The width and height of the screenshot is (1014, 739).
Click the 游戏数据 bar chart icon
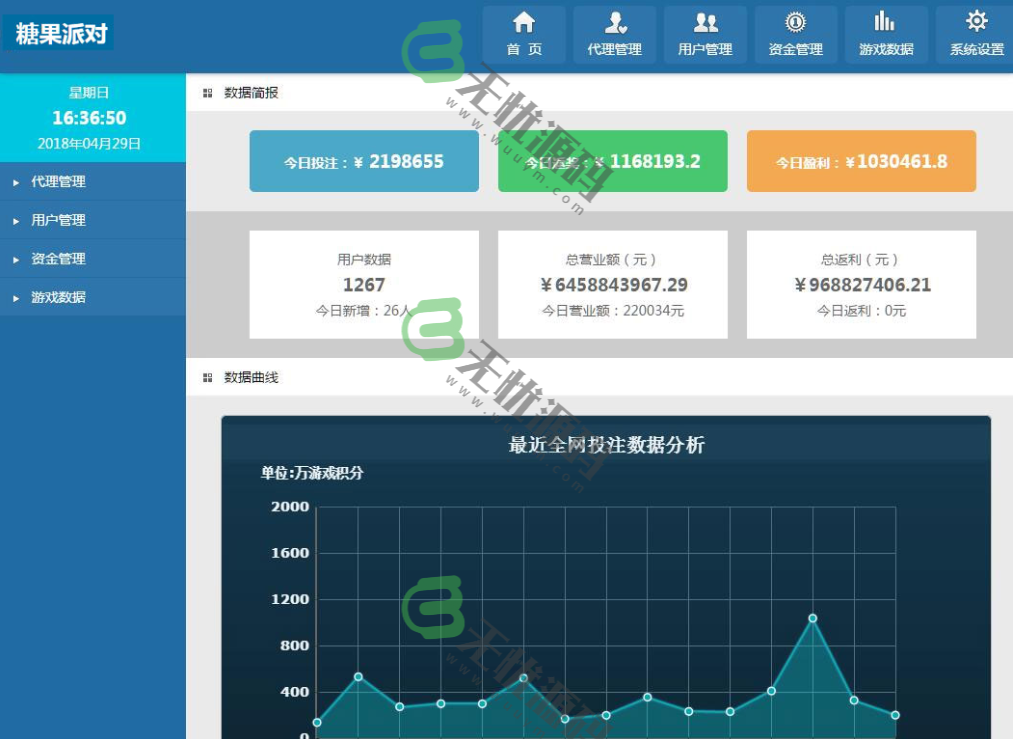pyautogui.click(x=884, y=22)
